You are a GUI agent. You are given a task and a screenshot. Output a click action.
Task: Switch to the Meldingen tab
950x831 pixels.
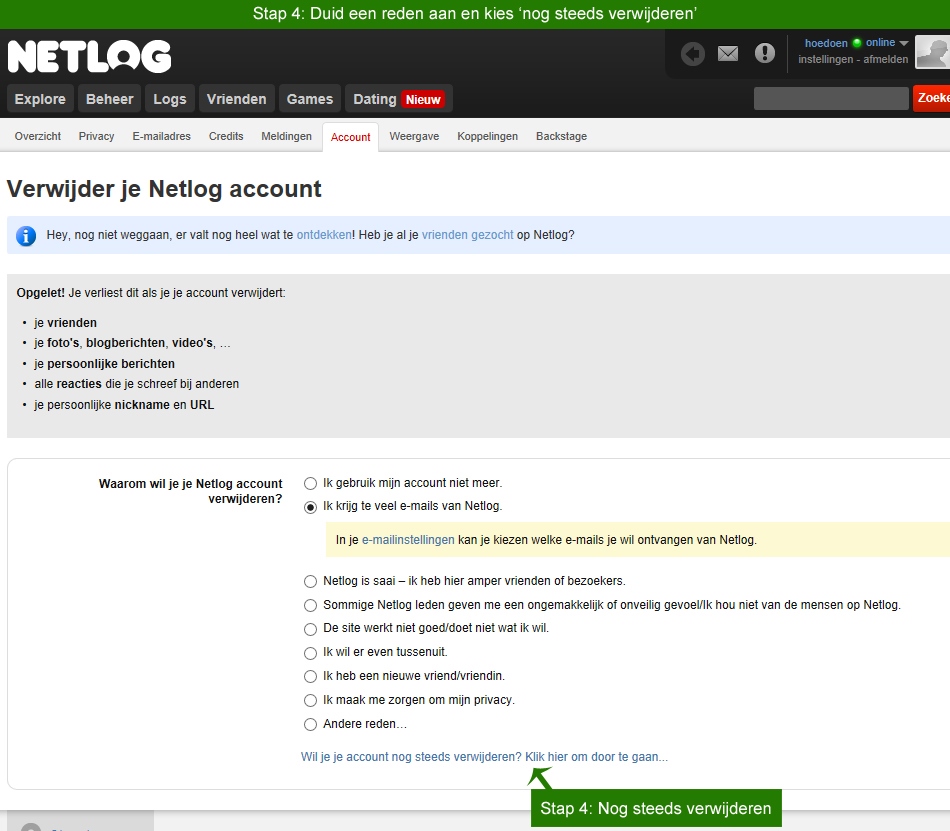point(287,136)
